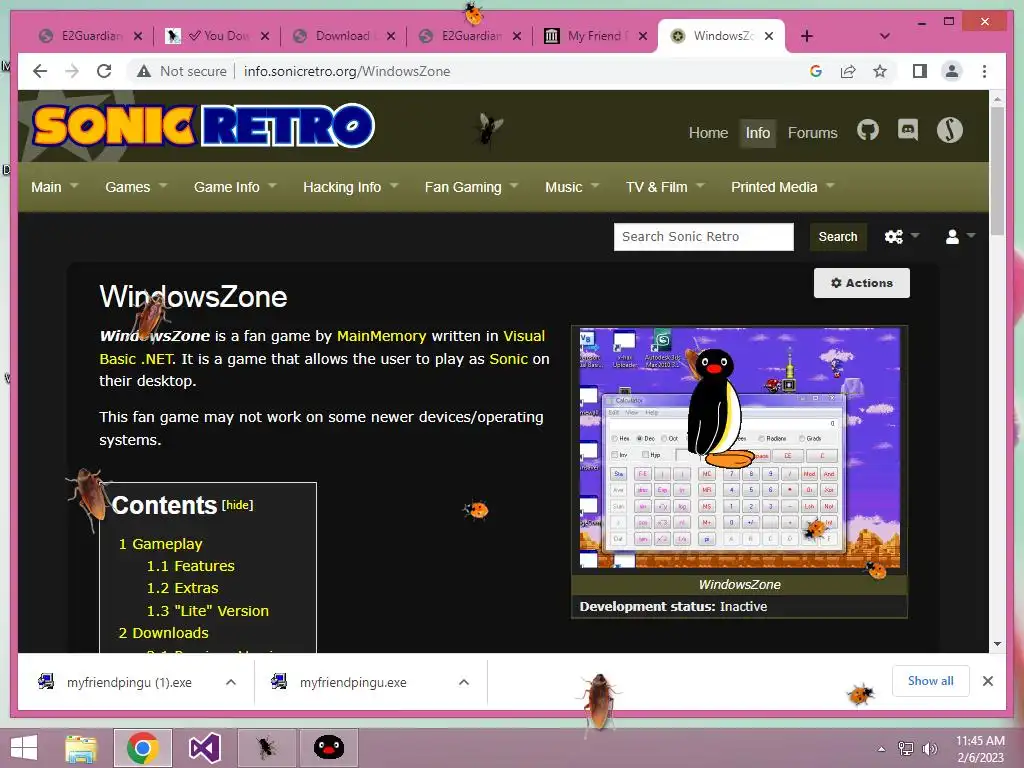Open Sonic Retro Discord icon

[908, 131]
